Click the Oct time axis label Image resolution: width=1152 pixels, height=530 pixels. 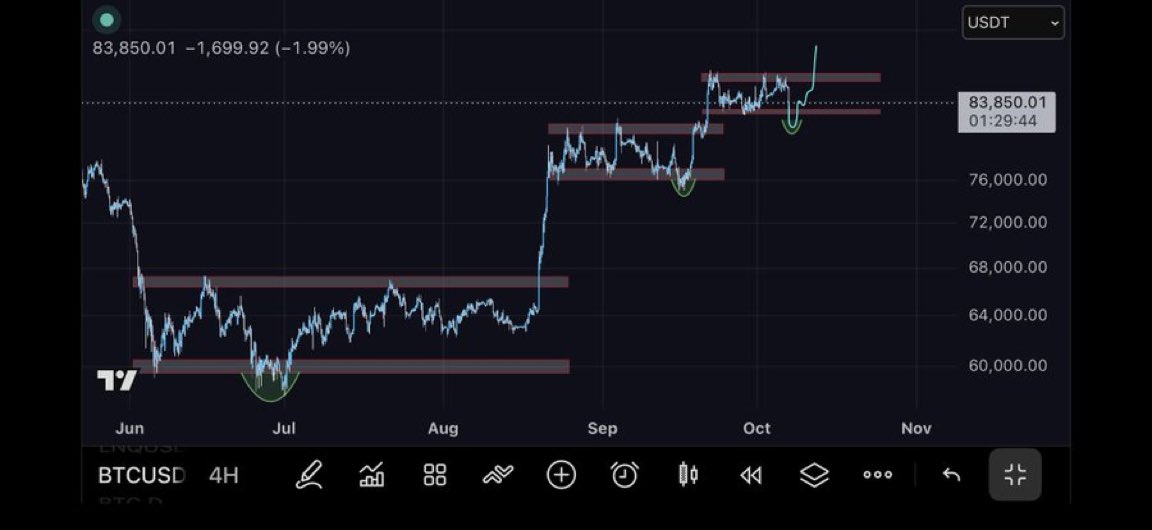point(757,429)
